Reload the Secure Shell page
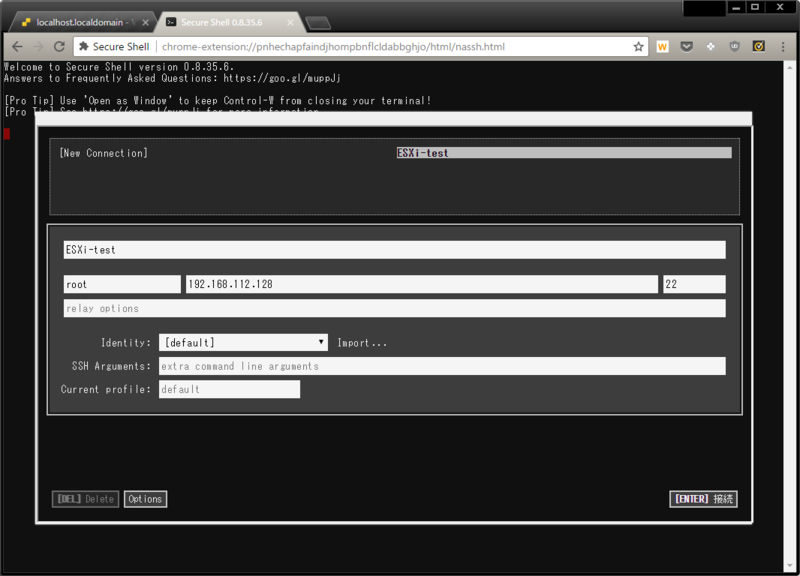Screen dimensions: 800x576 click(x=59, y=46)
